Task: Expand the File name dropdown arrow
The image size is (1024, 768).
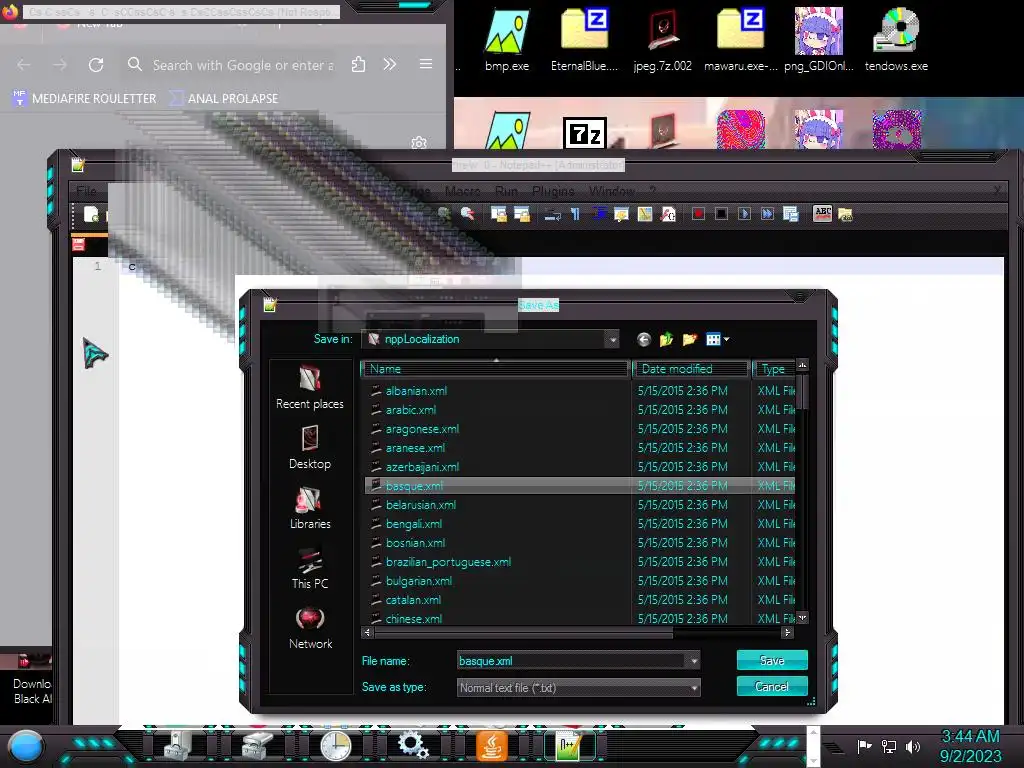Action: [694, 661]
